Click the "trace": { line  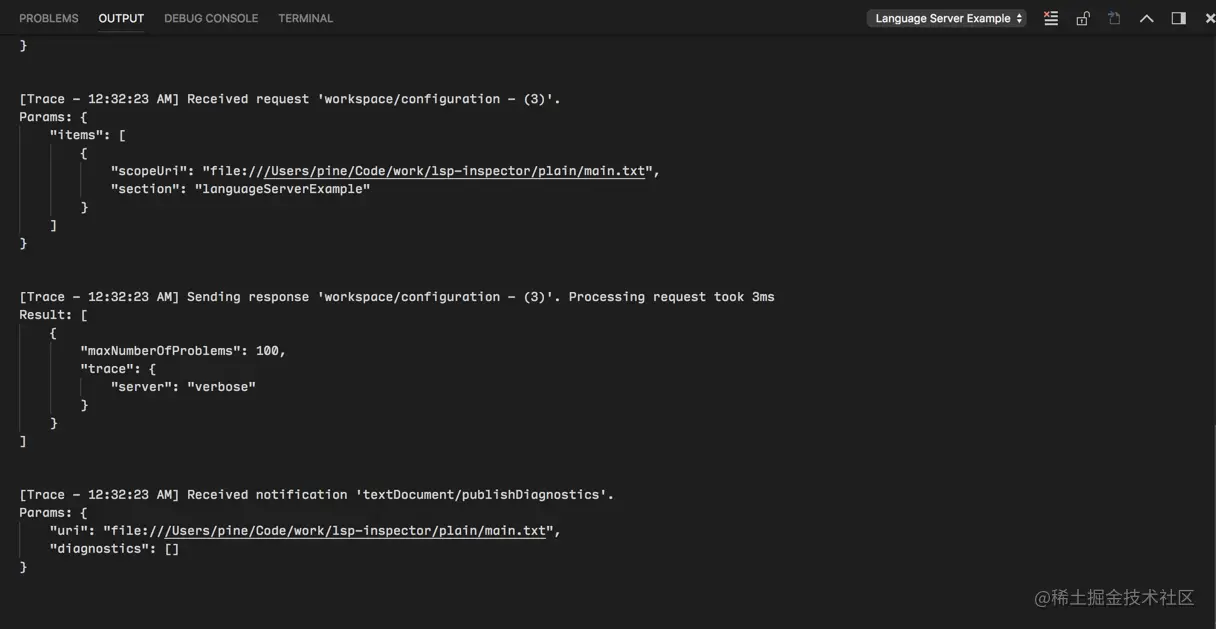point(118,369)
